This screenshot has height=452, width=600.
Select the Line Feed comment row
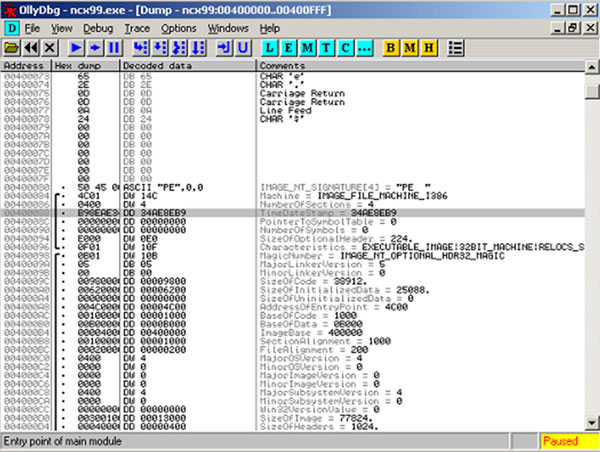click(x=293, y=110)
